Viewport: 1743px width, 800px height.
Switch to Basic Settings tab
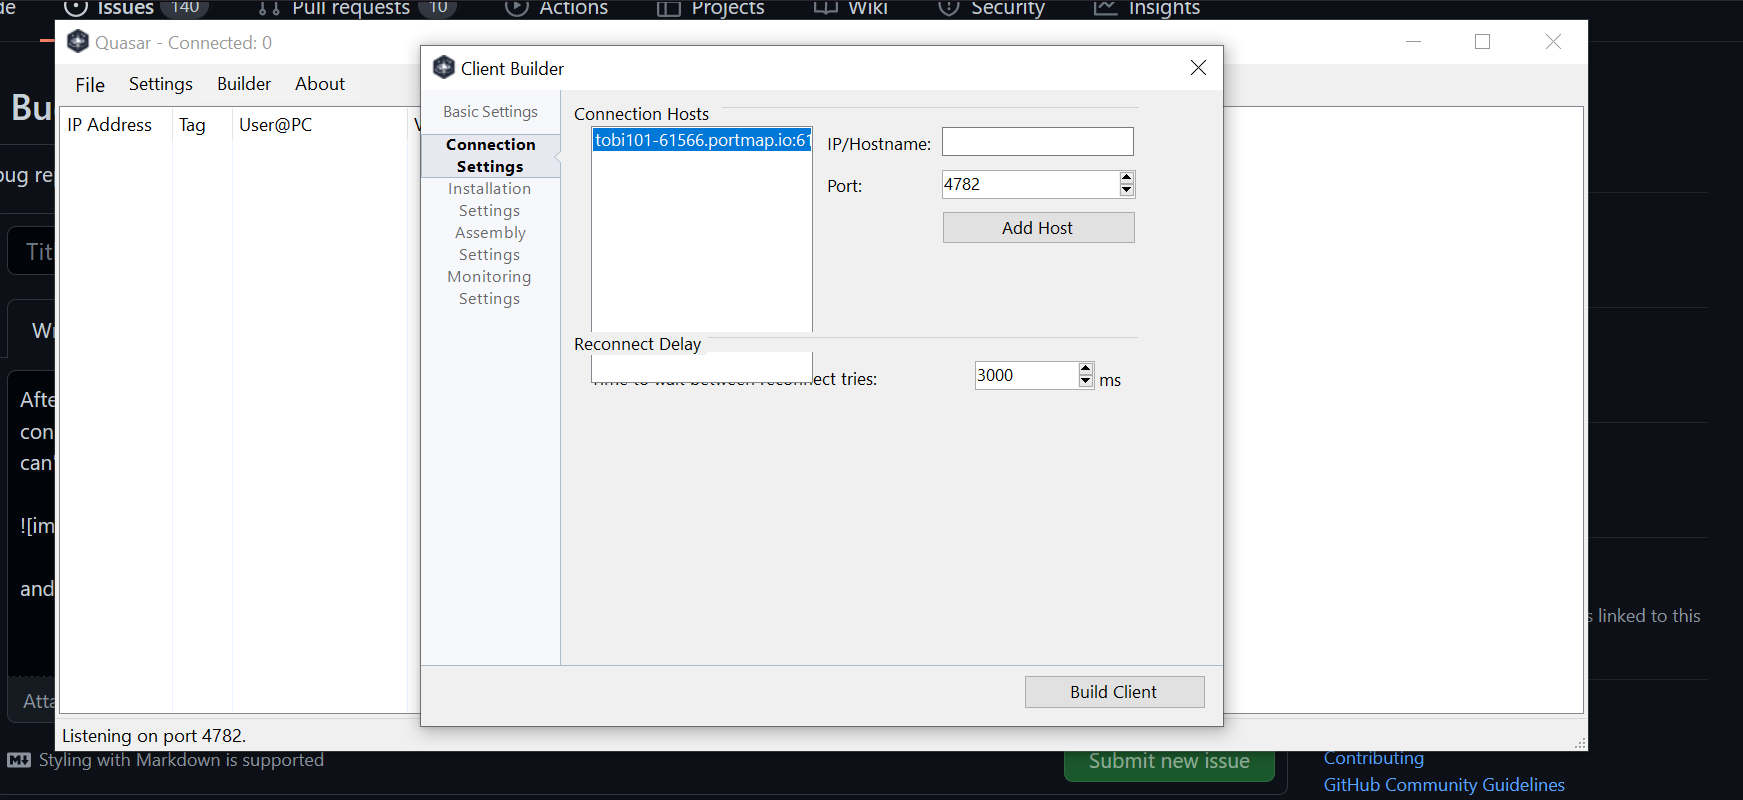pyautogui.click(x=490, y=112)
